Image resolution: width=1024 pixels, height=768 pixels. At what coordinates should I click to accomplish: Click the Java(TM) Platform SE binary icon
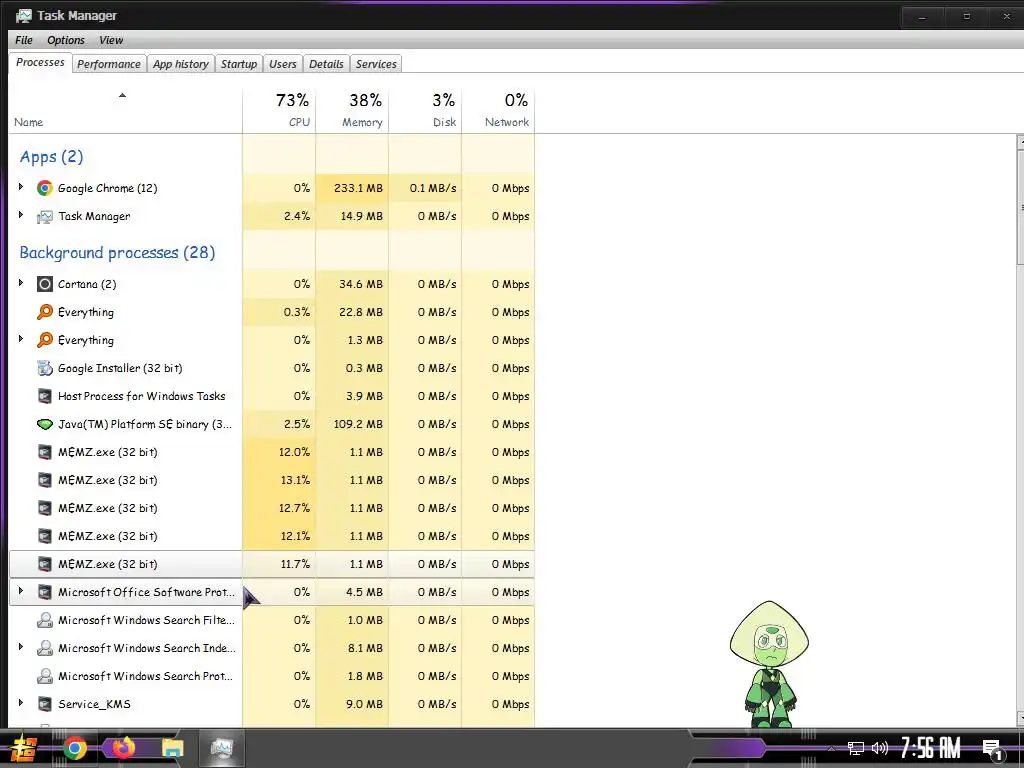[x=44, y=424]
